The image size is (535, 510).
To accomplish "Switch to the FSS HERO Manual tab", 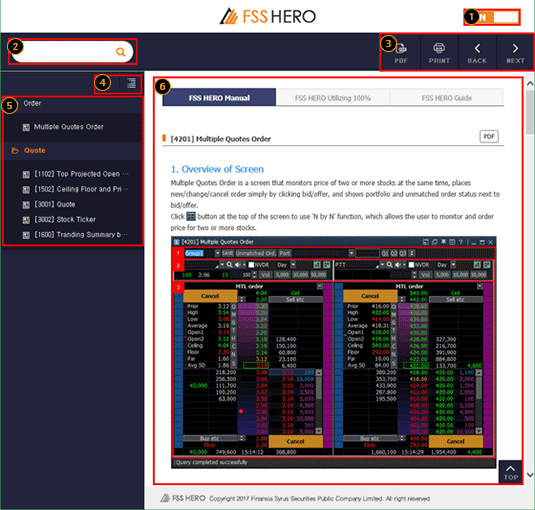I will tap(219, 98).
